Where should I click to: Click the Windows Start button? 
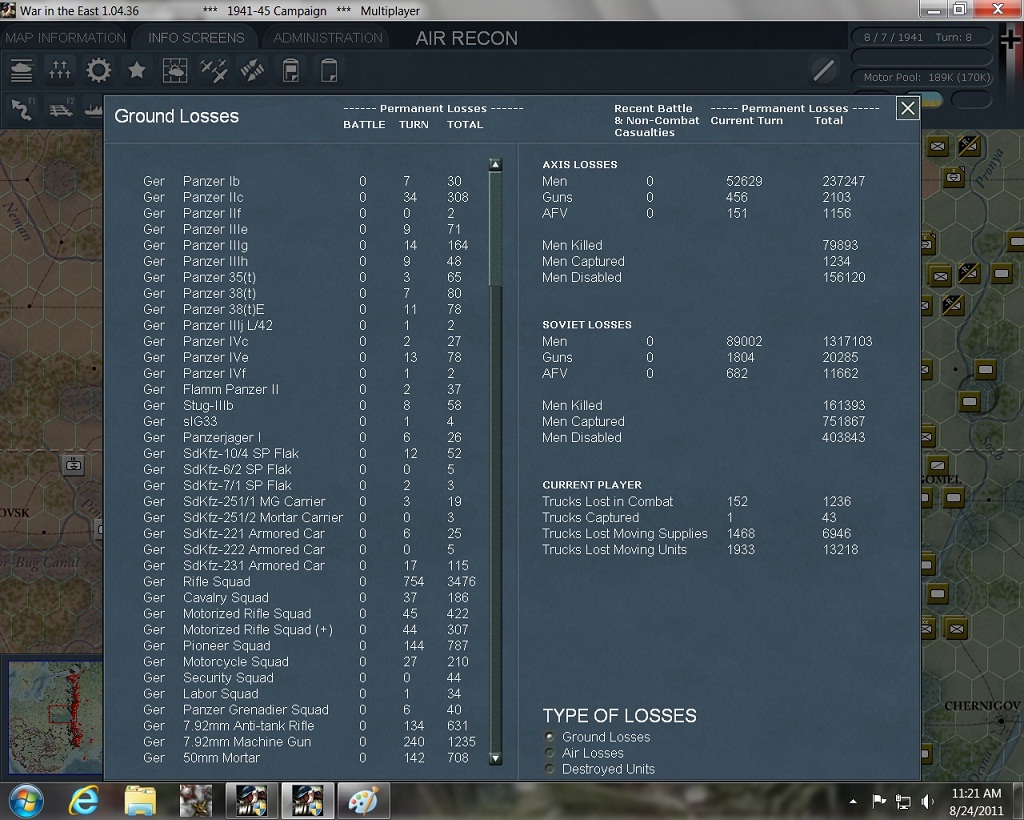click(x=25, y=800)
